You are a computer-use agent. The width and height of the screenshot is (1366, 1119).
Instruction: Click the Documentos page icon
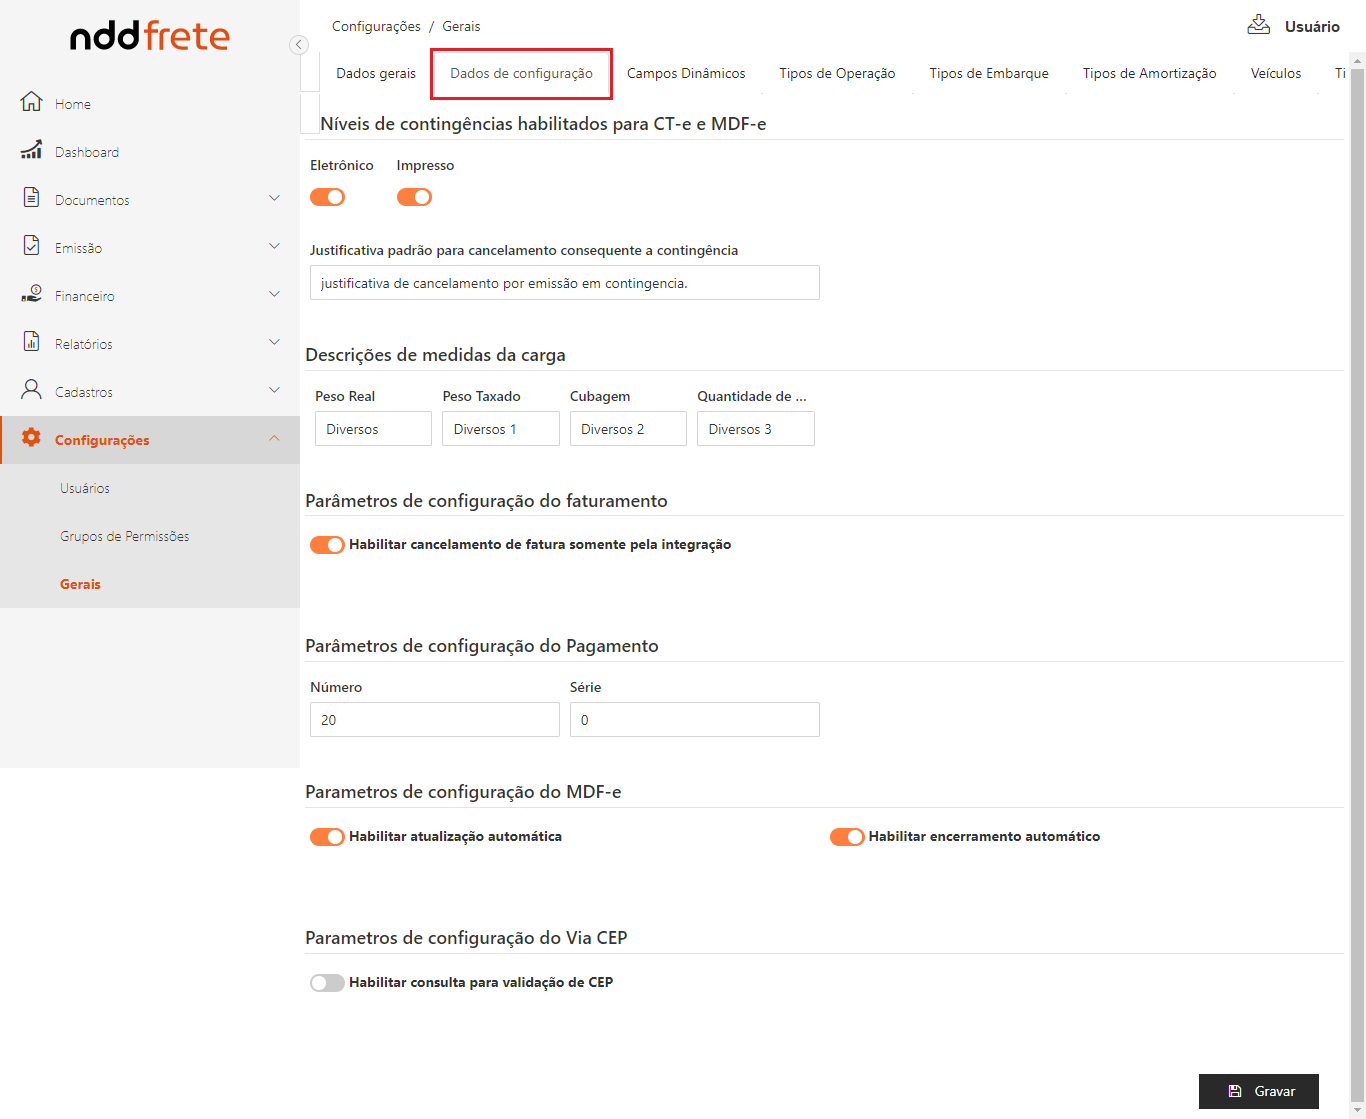point(32,198)
